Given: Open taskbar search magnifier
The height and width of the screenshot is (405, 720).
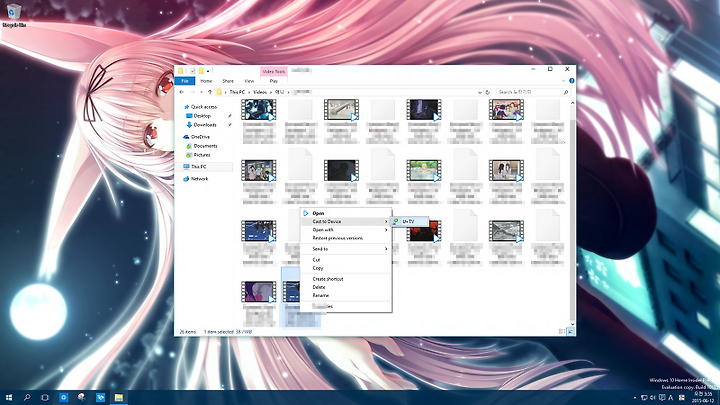Looking at the screenshot, I should pyautogui.click(x=27, y=397).
